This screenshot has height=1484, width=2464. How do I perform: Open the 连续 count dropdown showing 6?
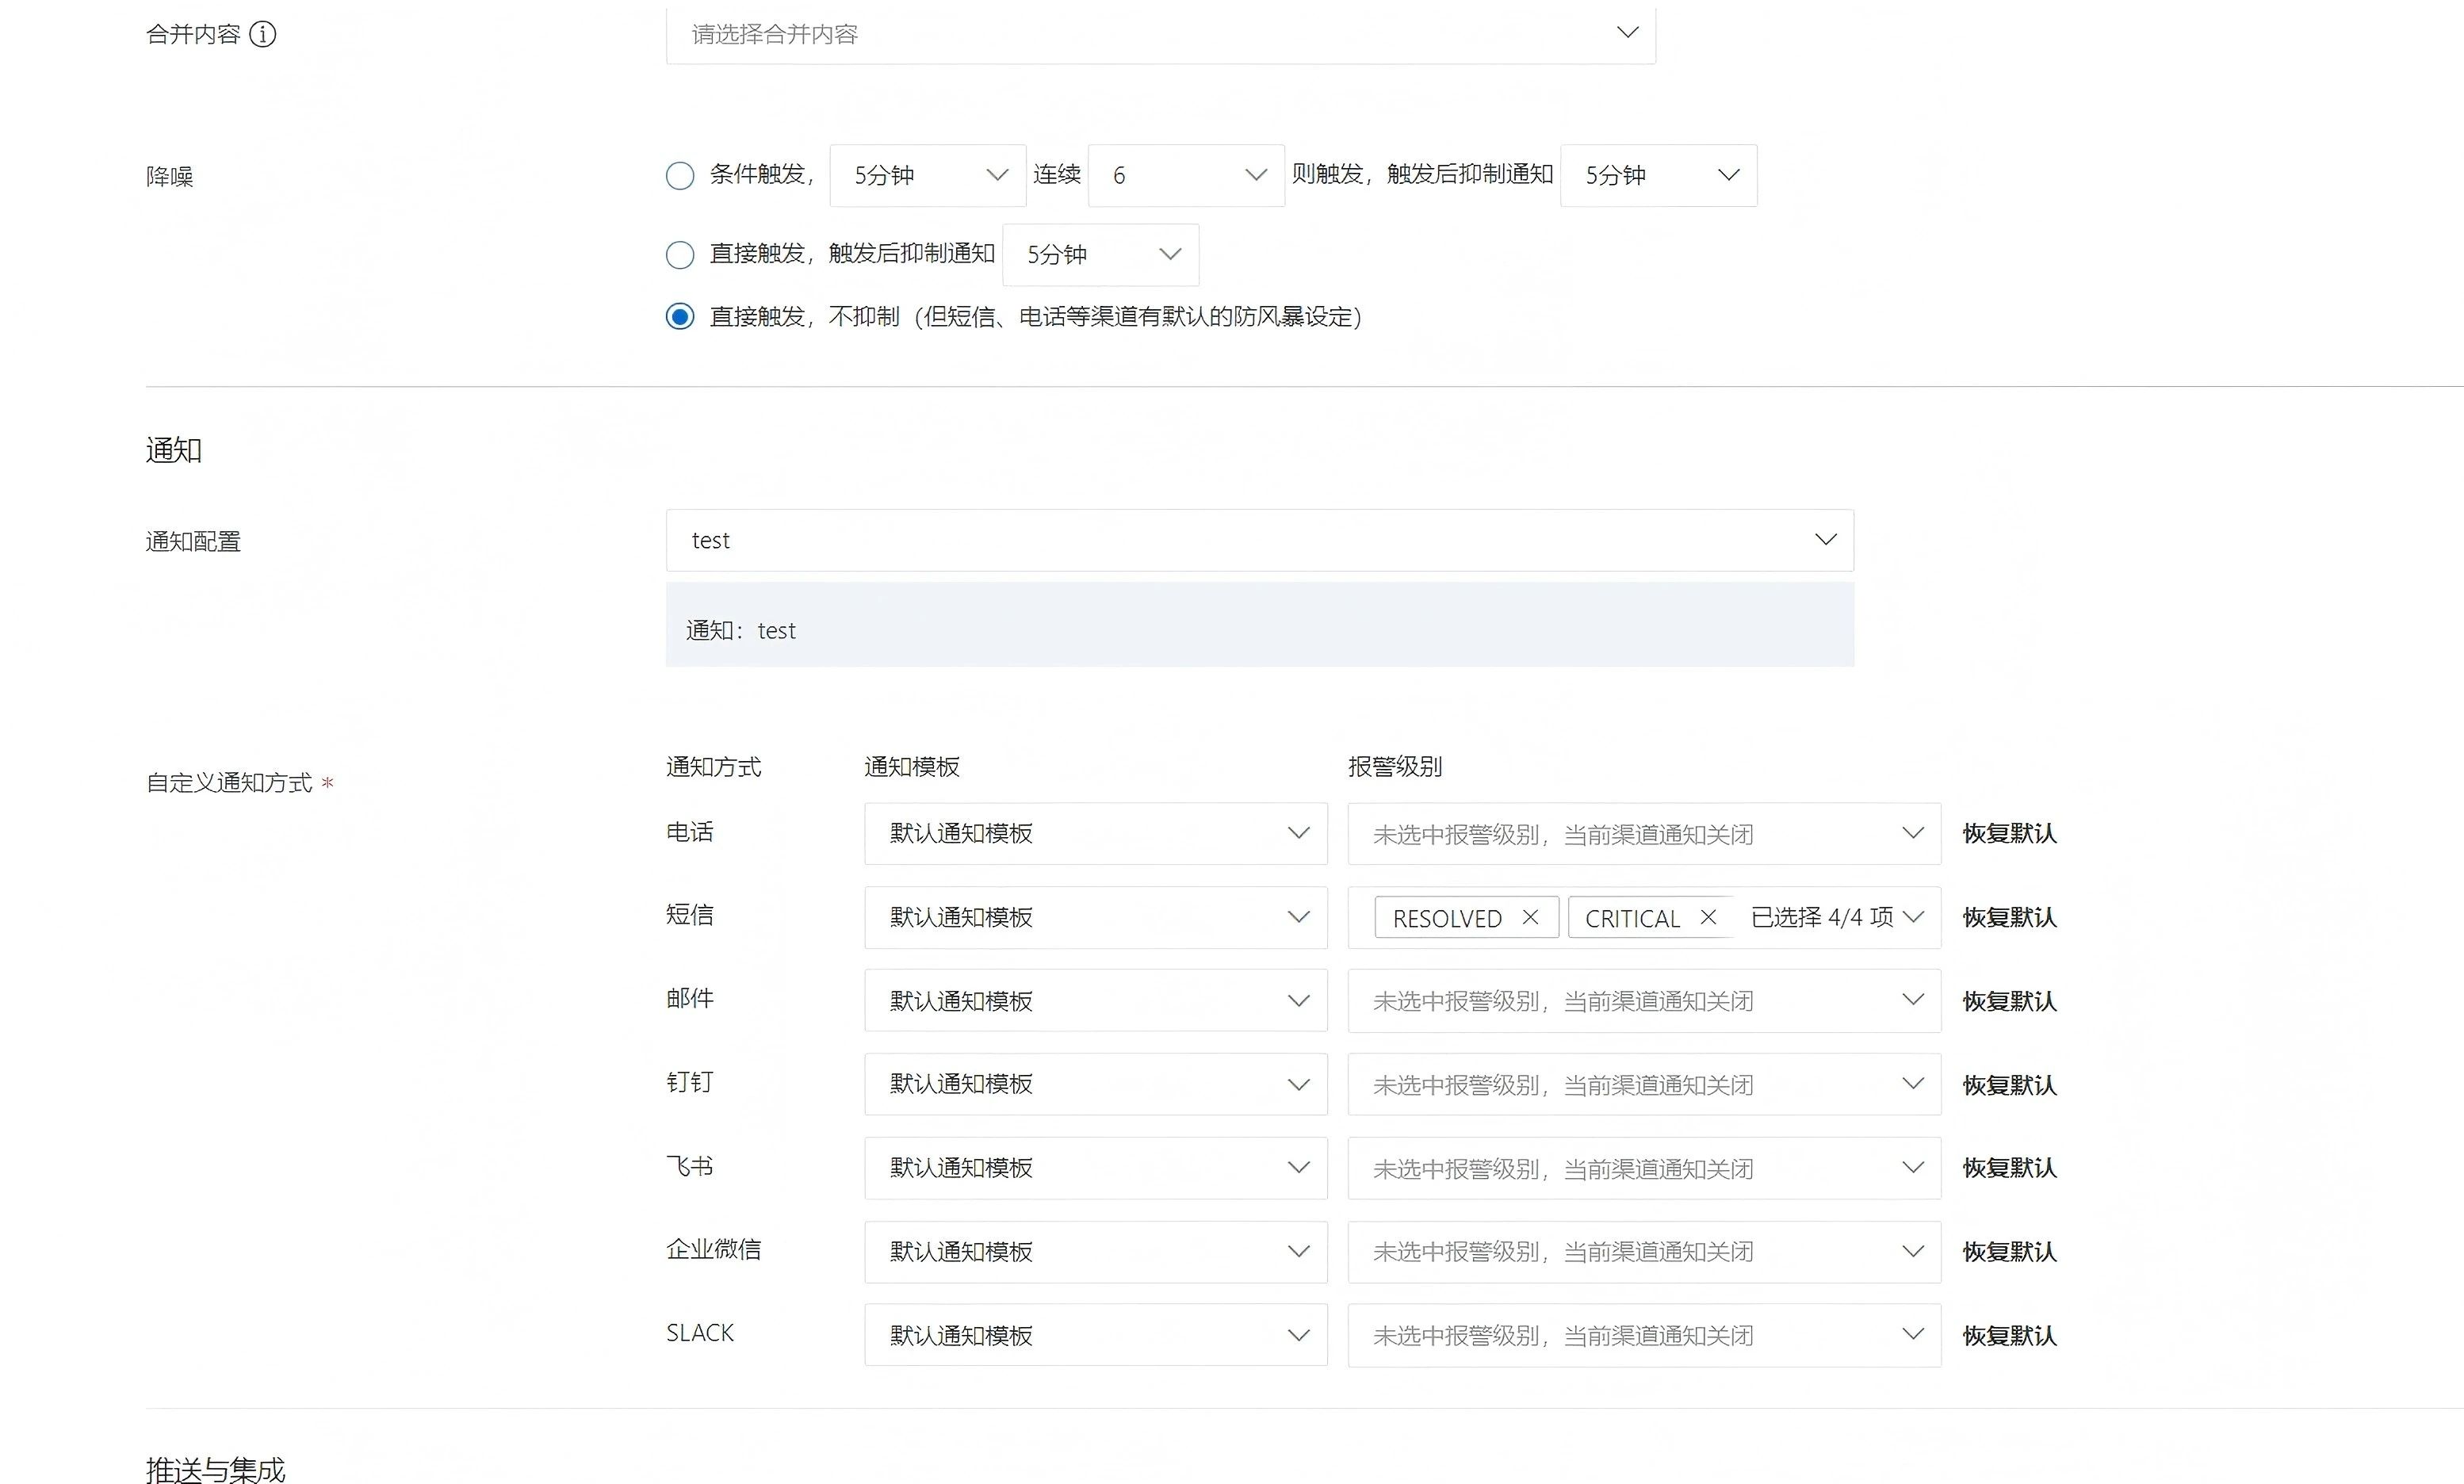point(1186,176)
